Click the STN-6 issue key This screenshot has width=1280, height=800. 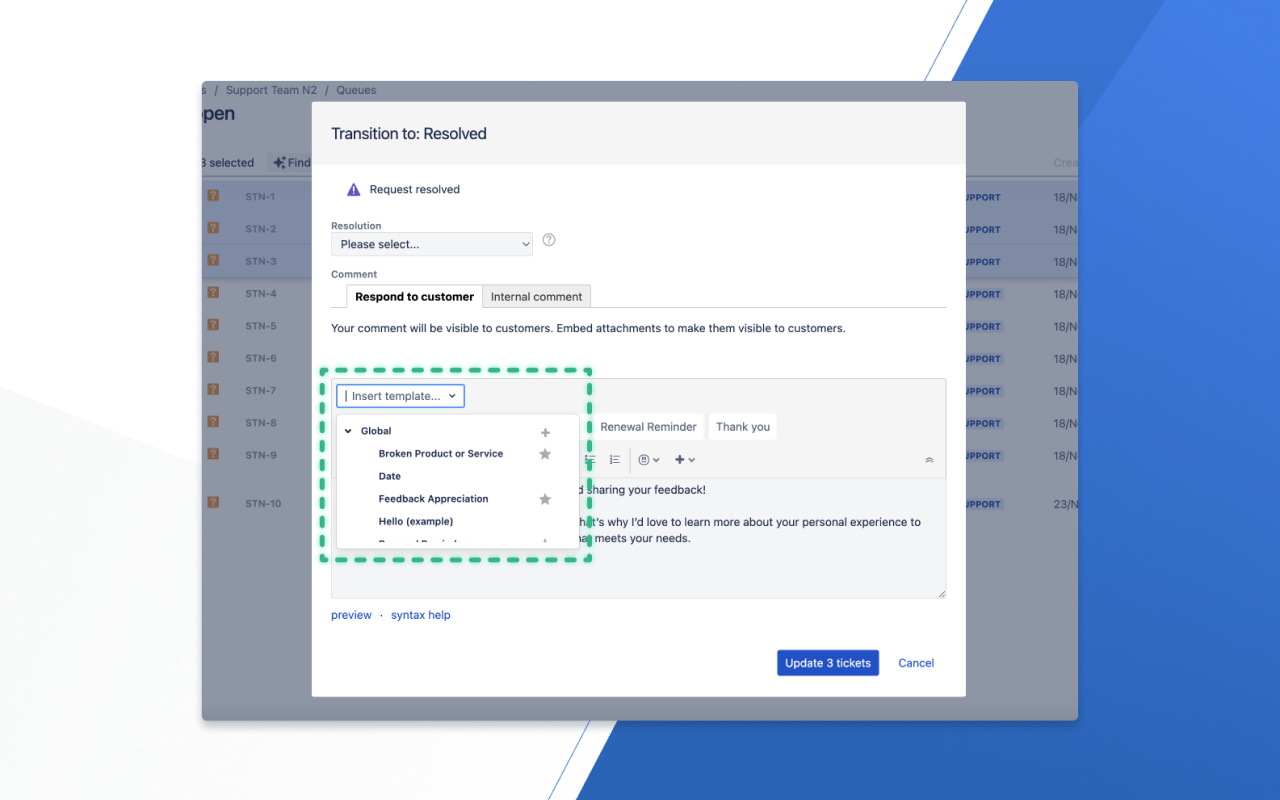click(x=261, y=358)
